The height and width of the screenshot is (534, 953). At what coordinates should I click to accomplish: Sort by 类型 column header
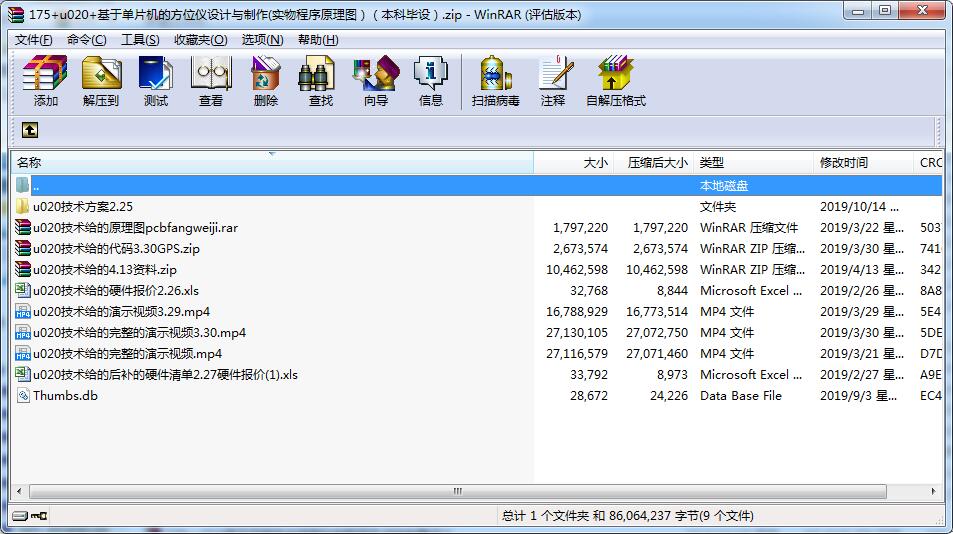pos(754,163)
